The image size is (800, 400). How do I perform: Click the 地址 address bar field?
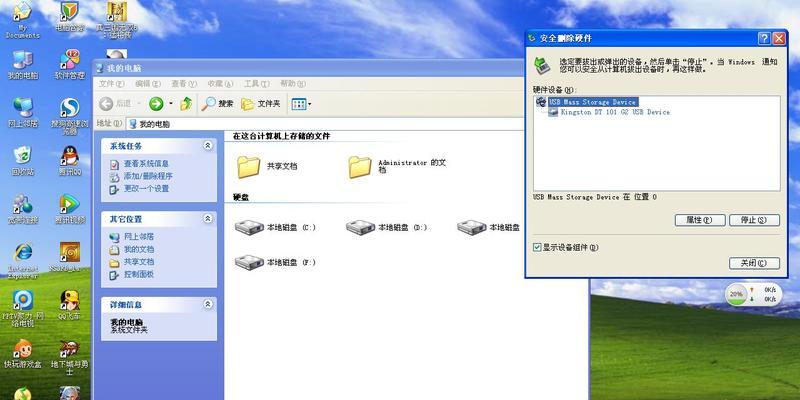[x=327, y=124]
